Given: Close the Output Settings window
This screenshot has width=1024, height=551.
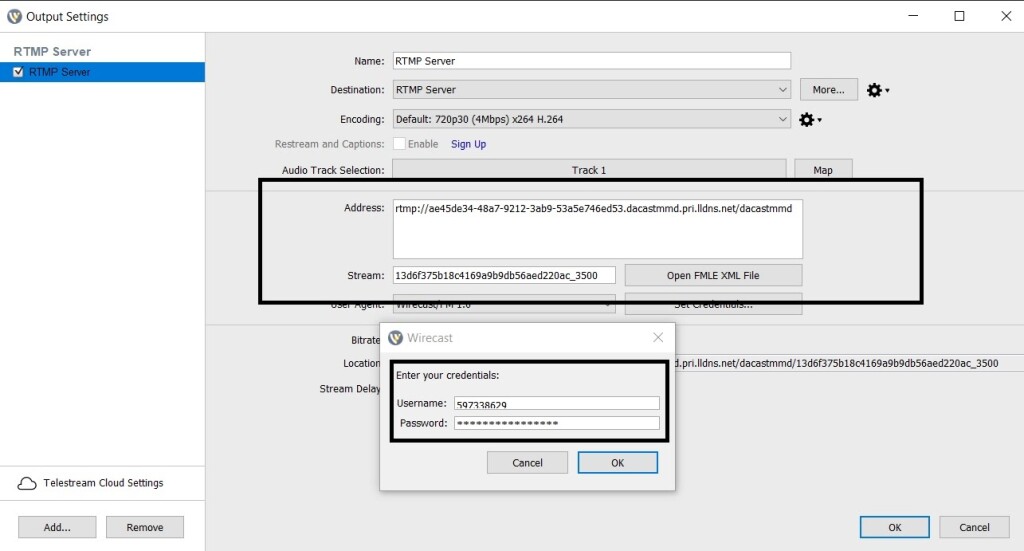Looking at the screenshot, I should [x=1006, y=16].
